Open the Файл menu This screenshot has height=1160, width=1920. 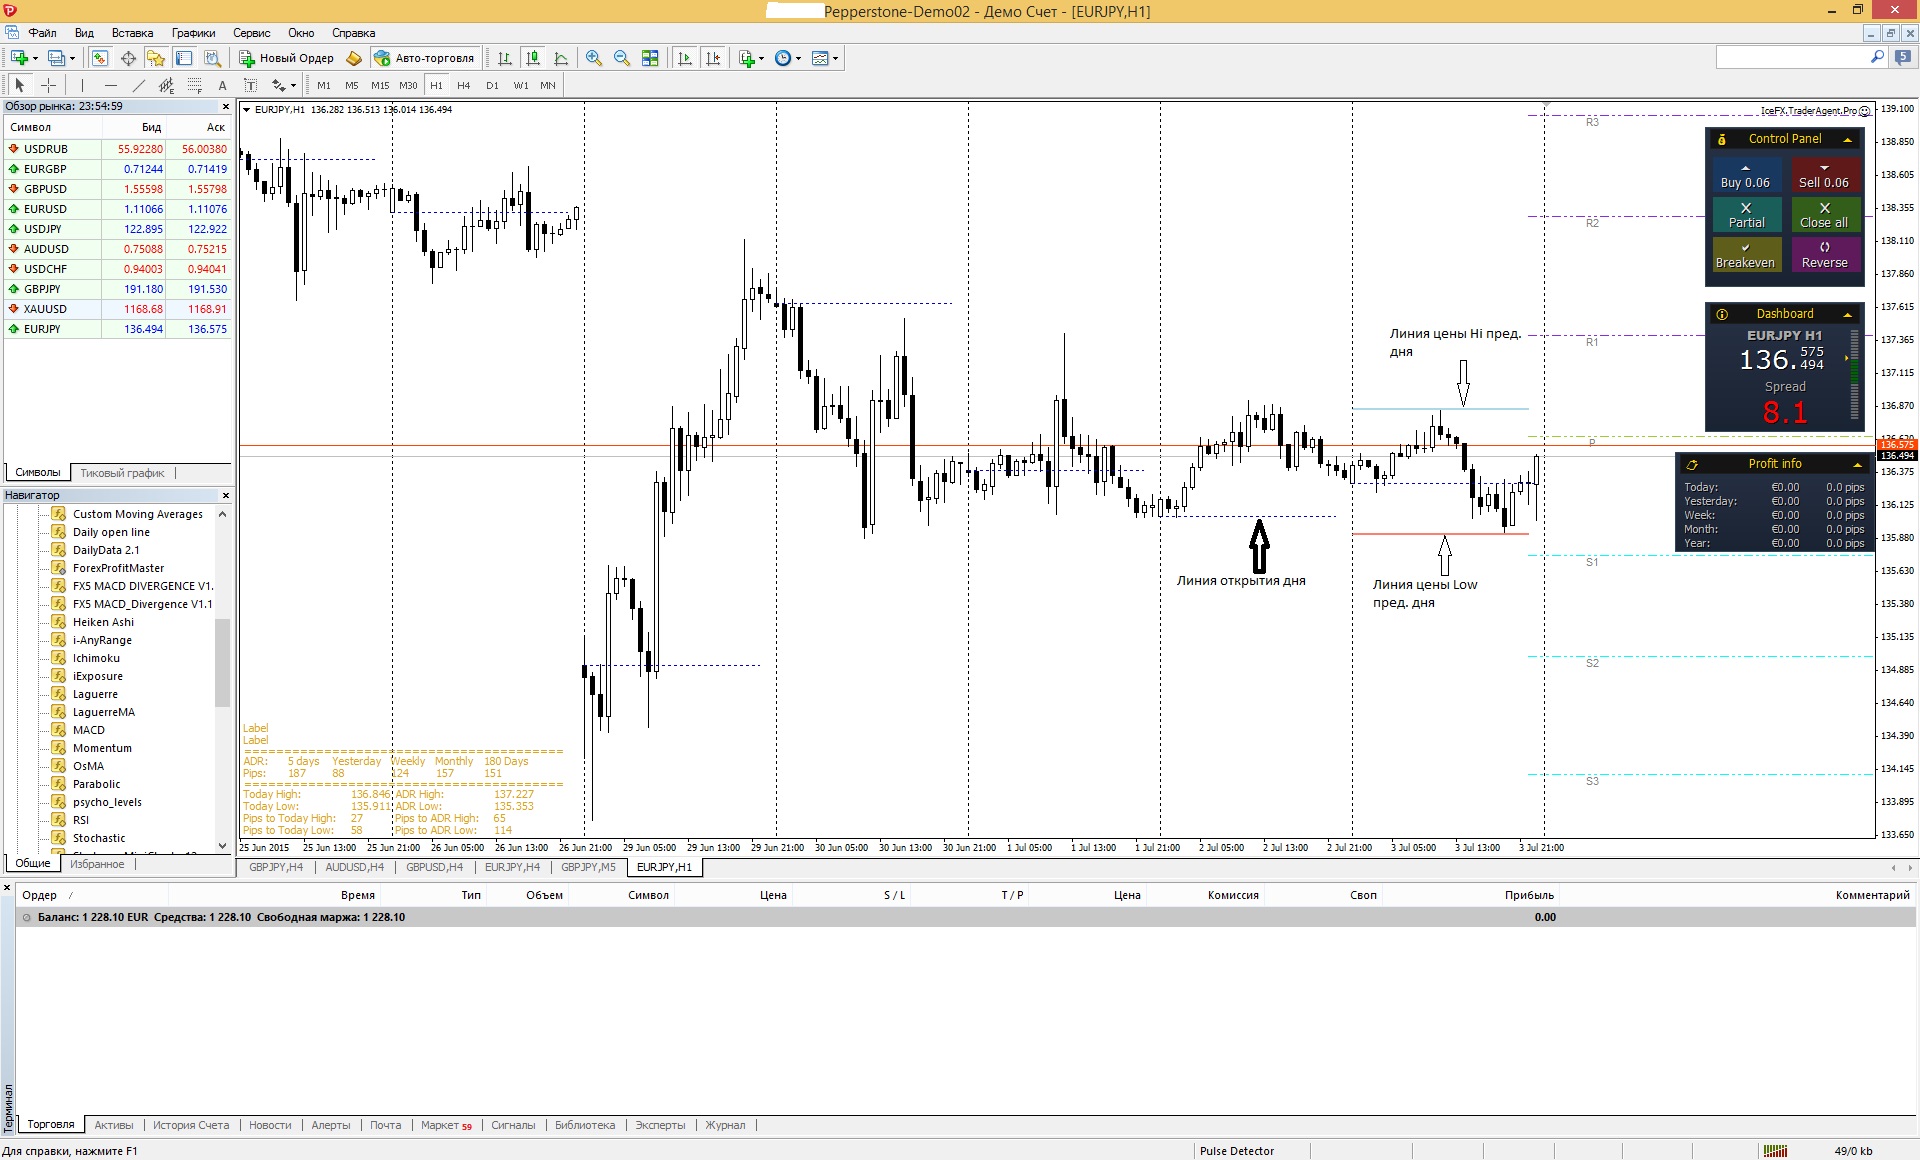(42, 33)
